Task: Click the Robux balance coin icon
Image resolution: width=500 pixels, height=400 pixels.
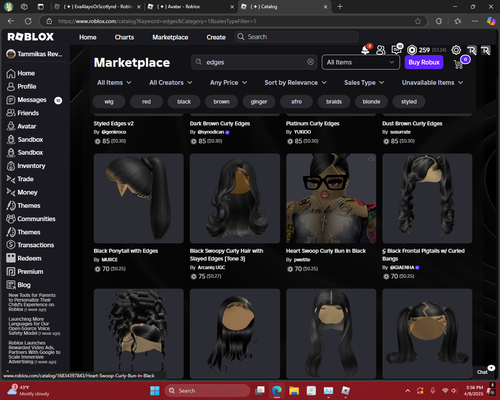Action: [412, 50]
